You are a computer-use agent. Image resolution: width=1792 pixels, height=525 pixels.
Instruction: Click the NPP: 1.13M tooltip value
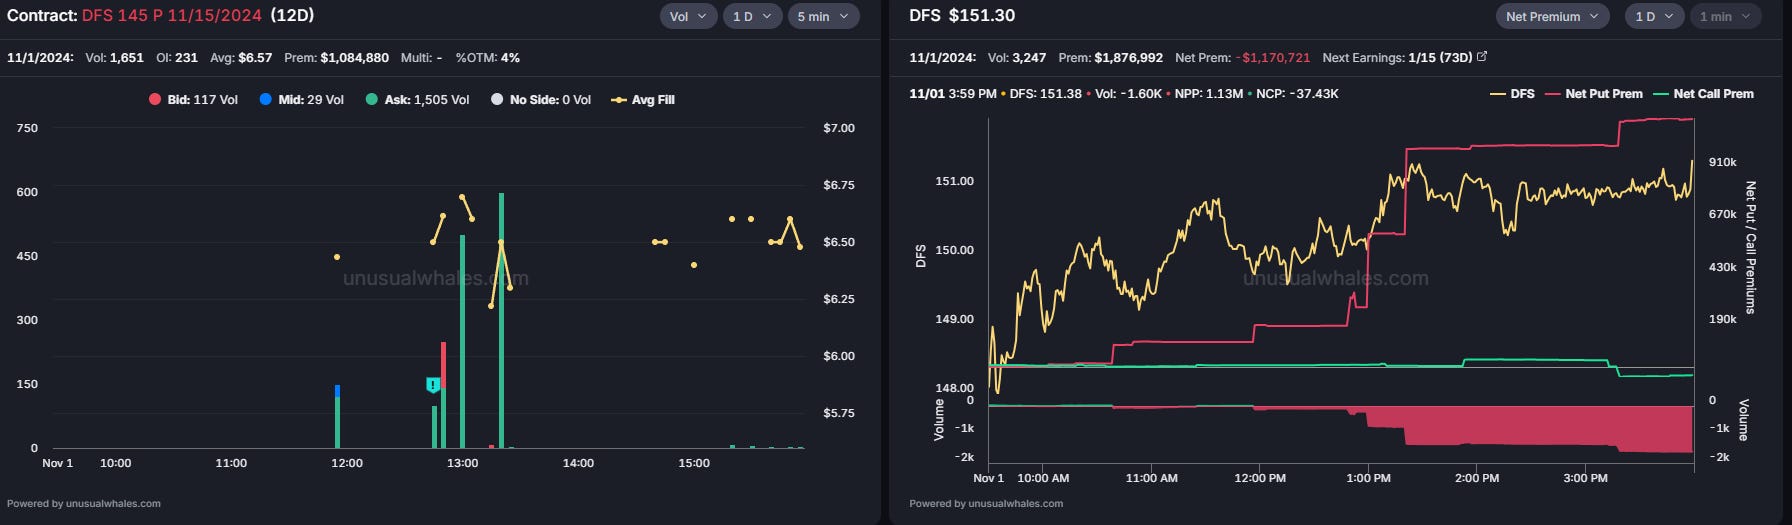pyautogui.click(x=1209, y=94)
